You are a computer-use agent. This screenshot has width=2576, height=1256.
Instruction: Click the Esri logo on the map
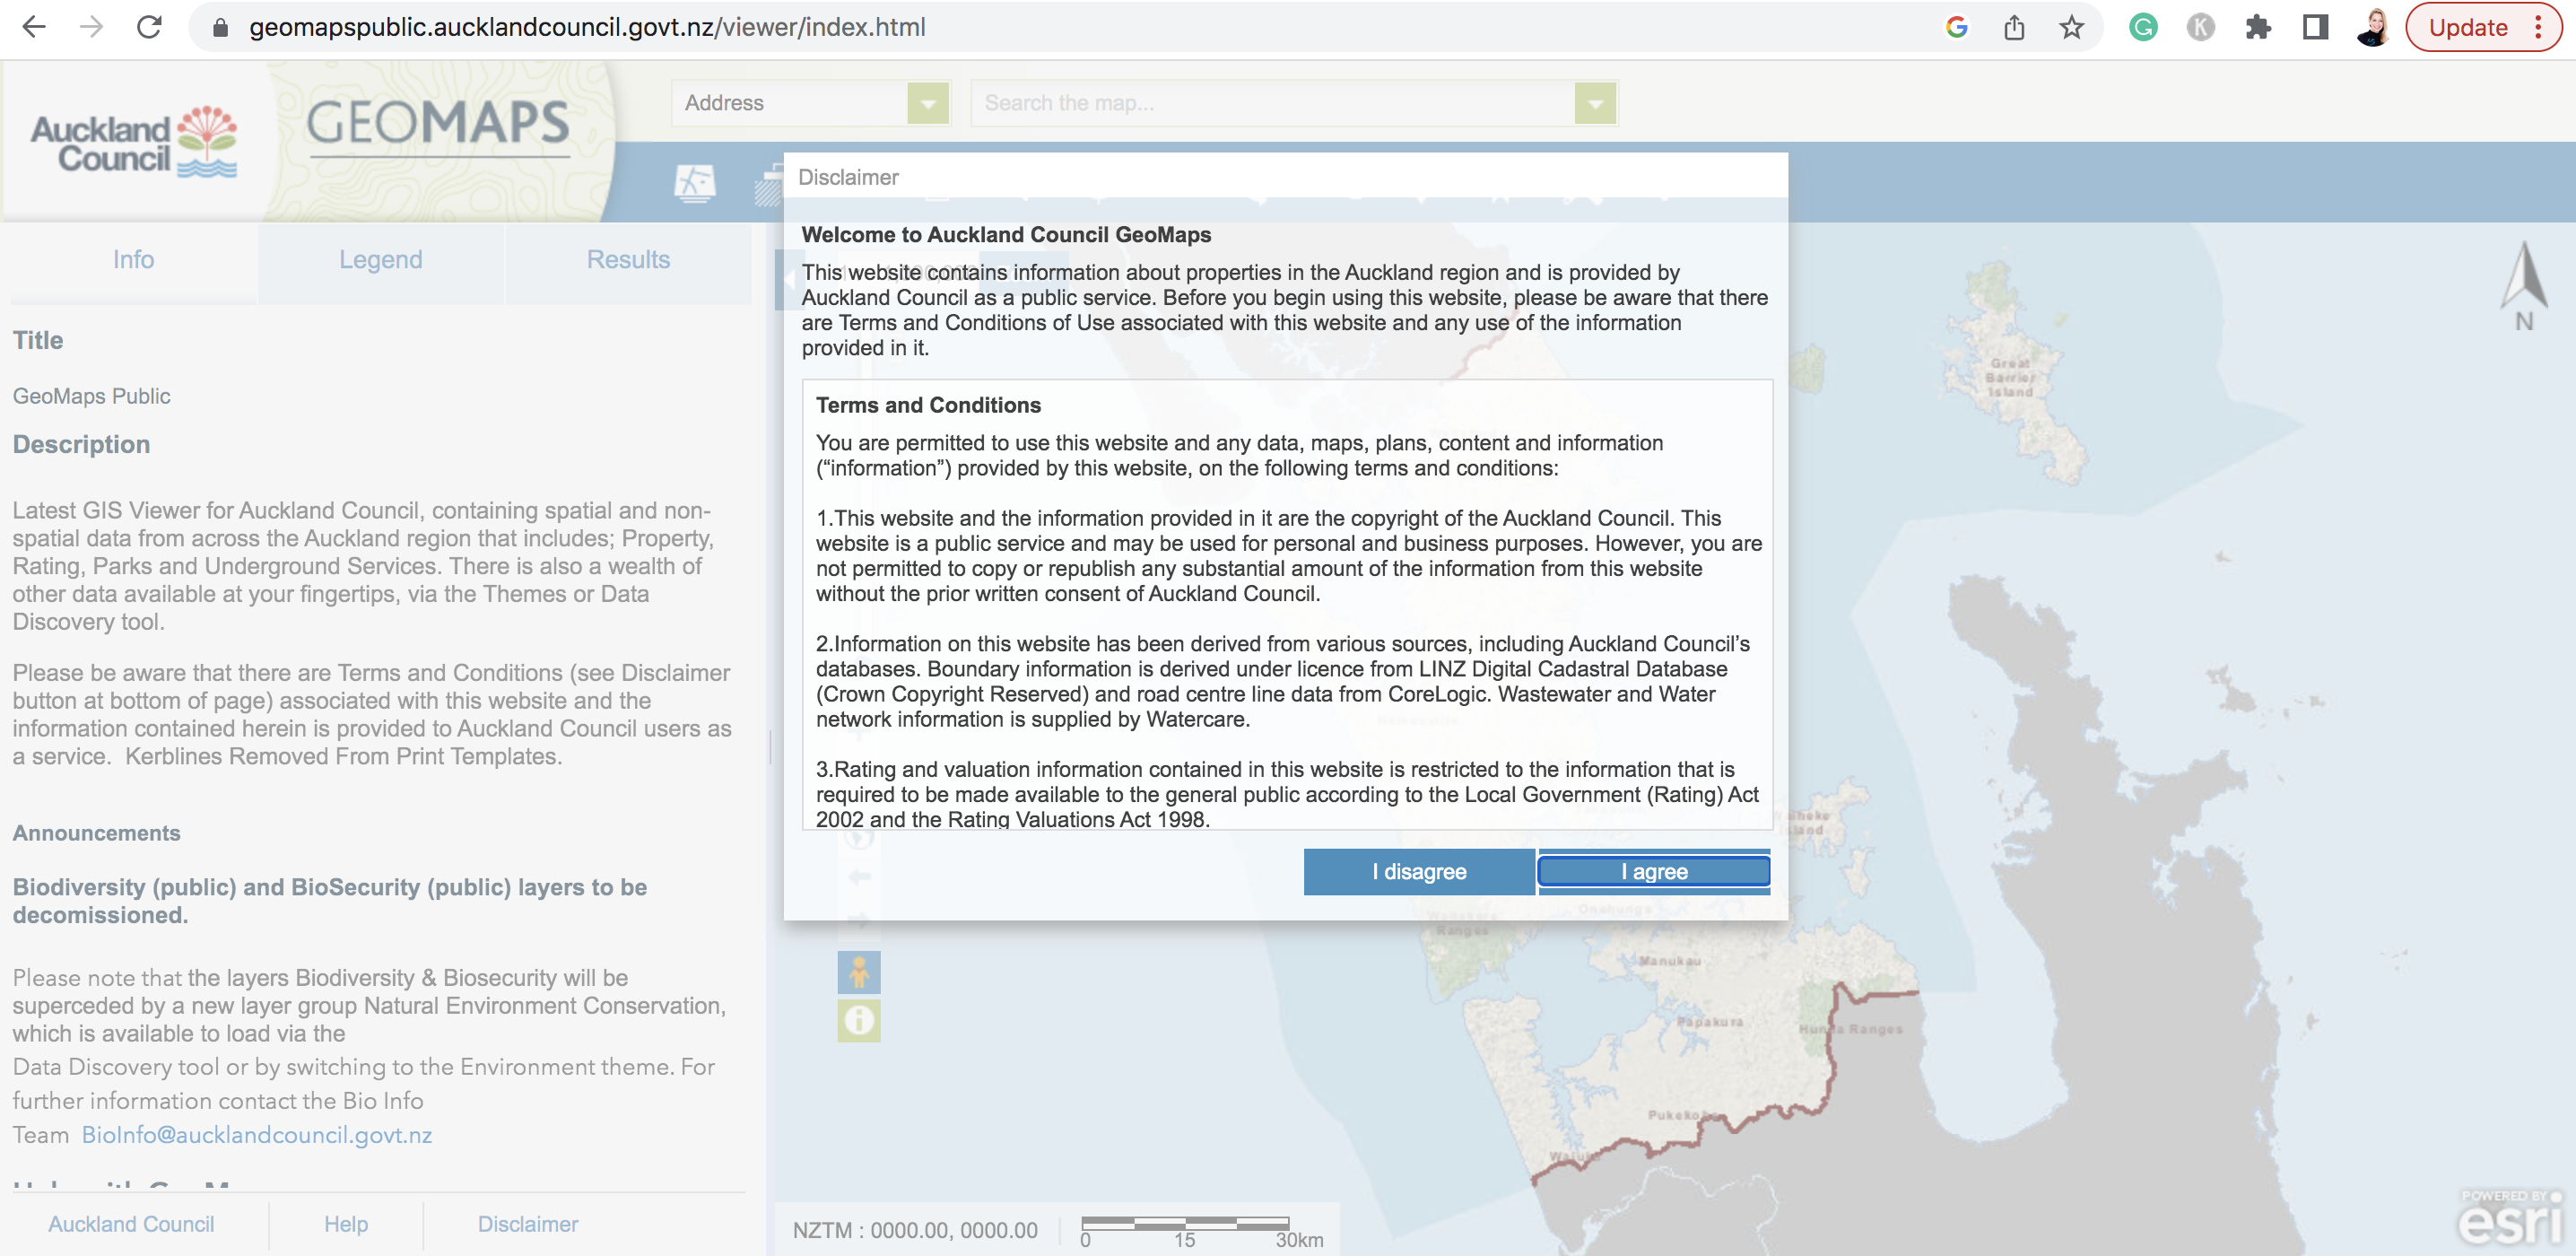coord(2512,1217)
